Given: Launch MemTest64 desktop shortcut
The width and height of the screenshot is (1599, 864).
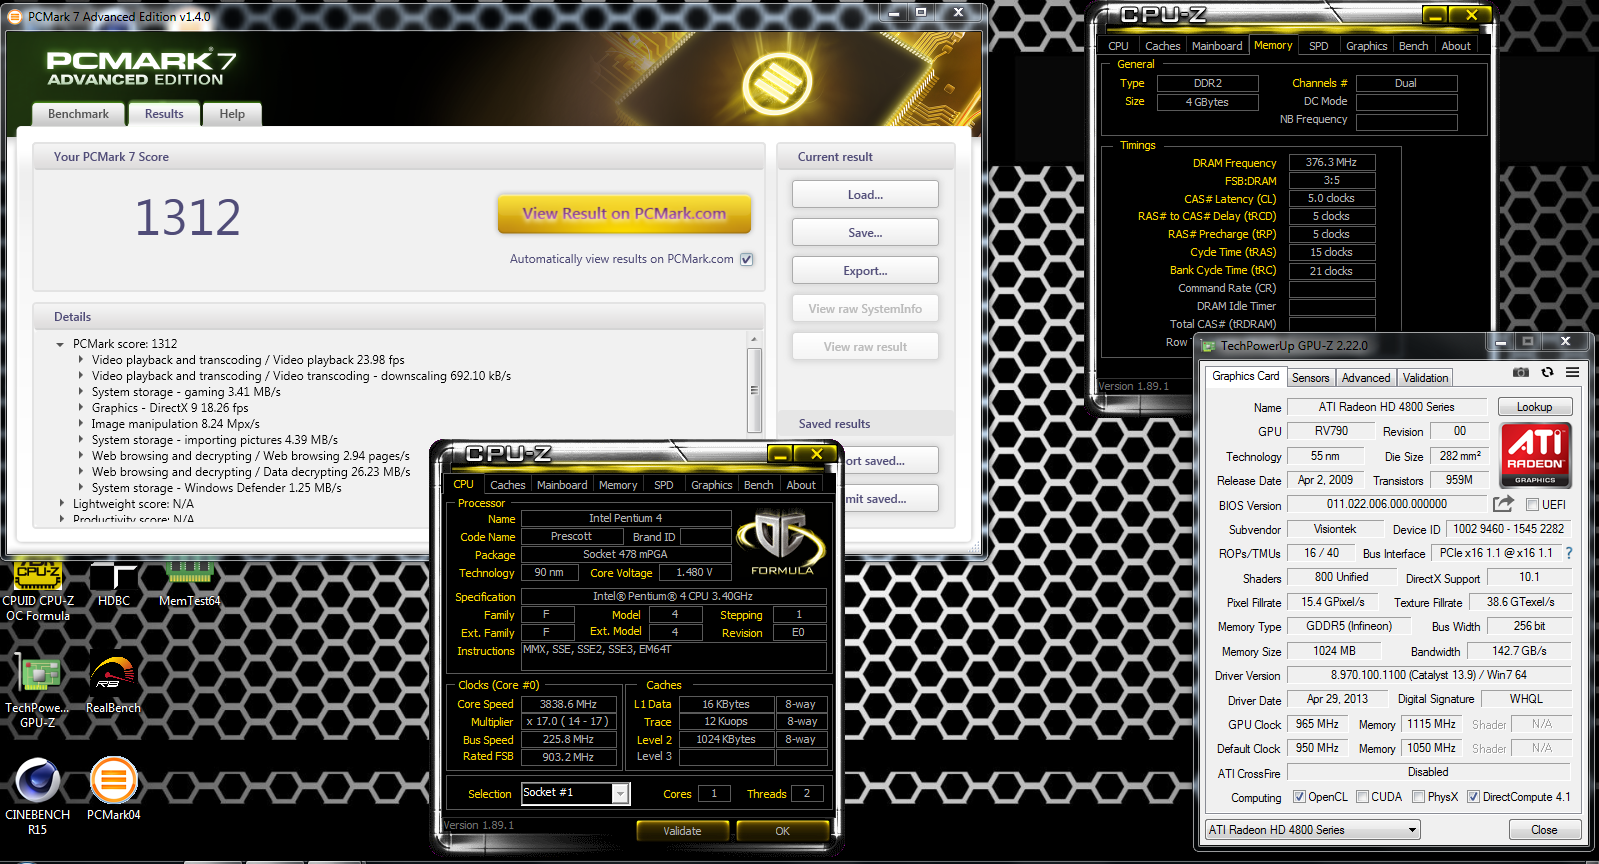Looking at the screenshot, I should 189,584.
